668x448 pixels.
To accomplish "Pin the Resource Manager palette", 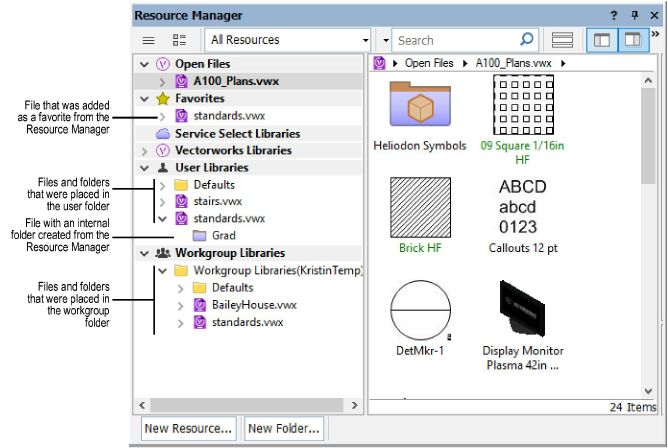I will click(635, 15).
